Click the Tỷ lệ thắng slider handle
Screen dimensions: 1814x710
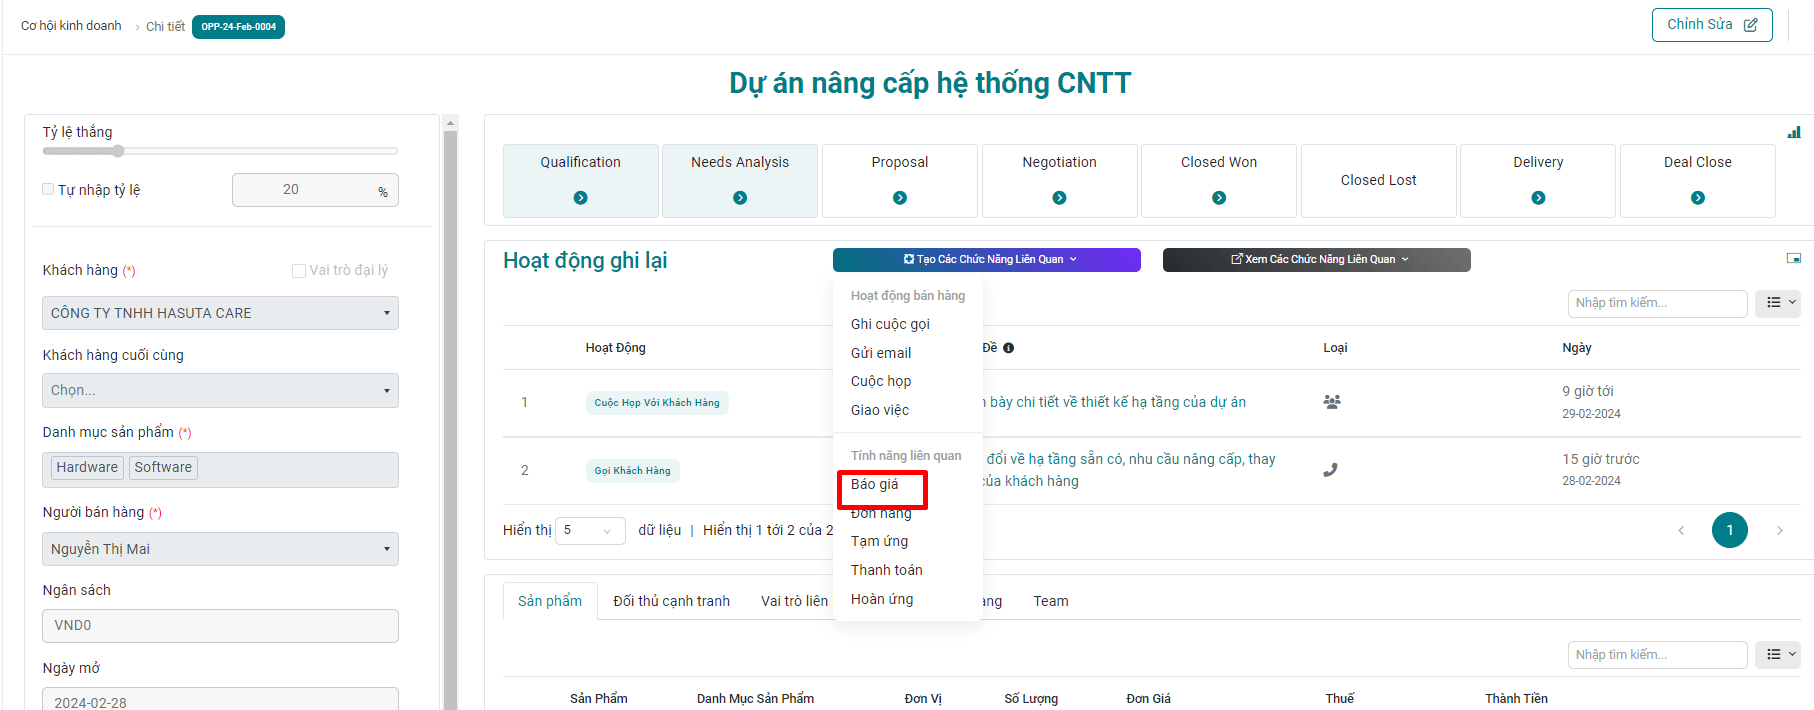click(118, 151)
